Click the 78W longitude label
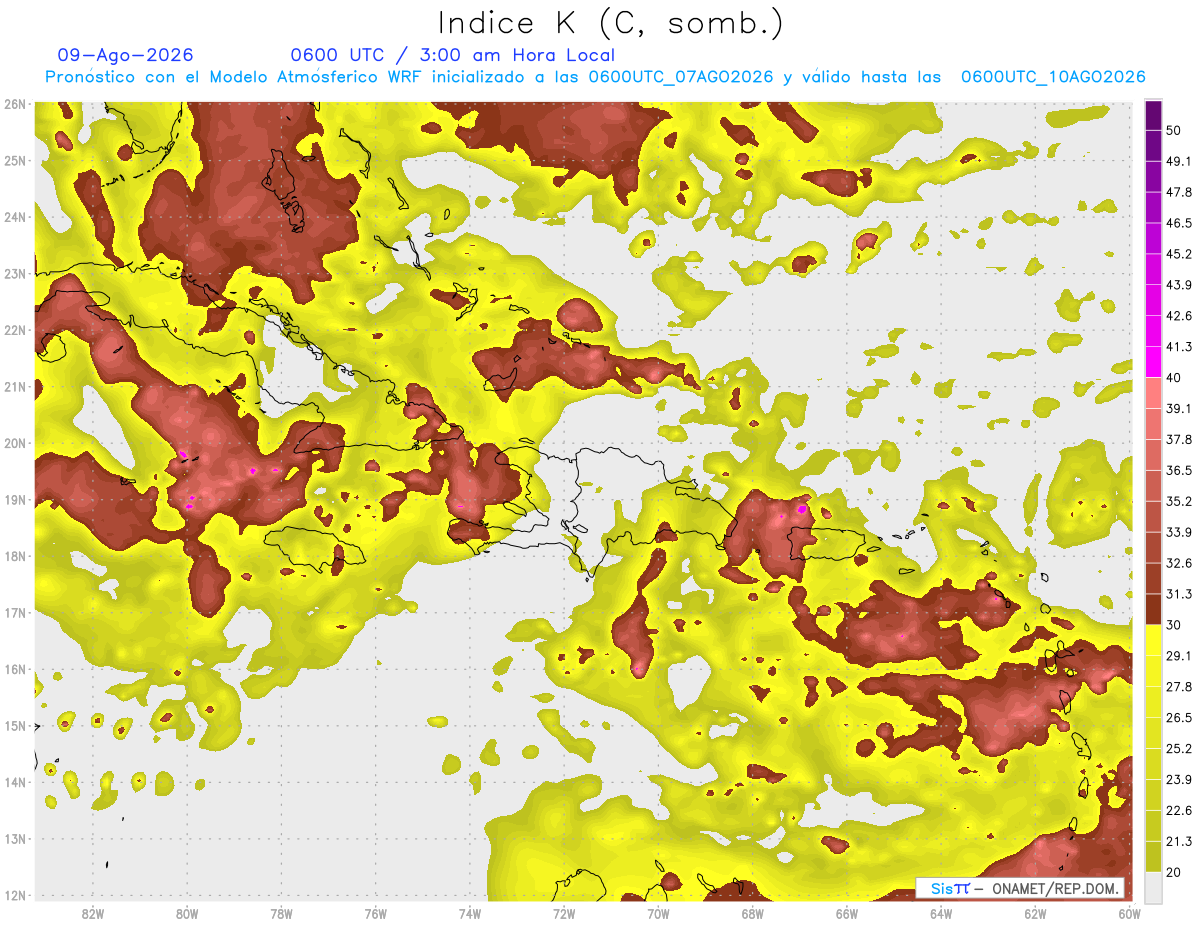This screenshot has height=927, width=1200. (x=281, y=914)
